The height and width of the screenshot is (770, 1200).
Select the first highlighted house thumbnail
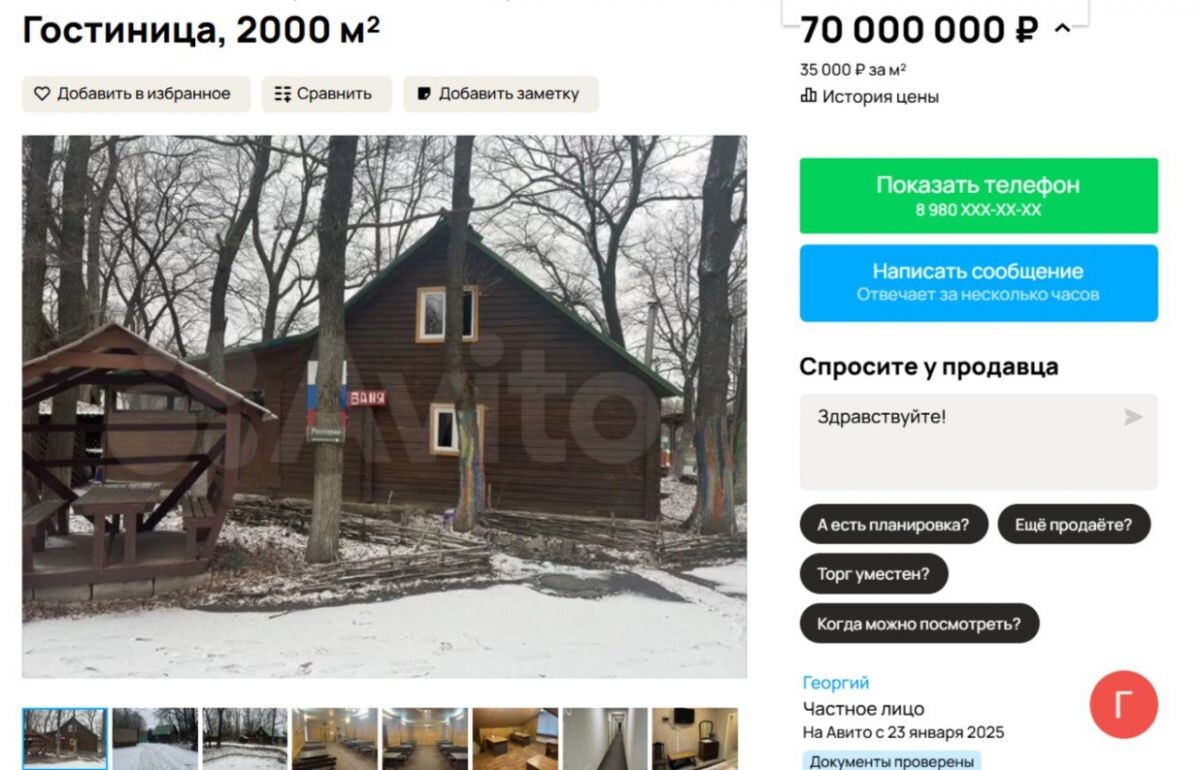pos(65,738)
